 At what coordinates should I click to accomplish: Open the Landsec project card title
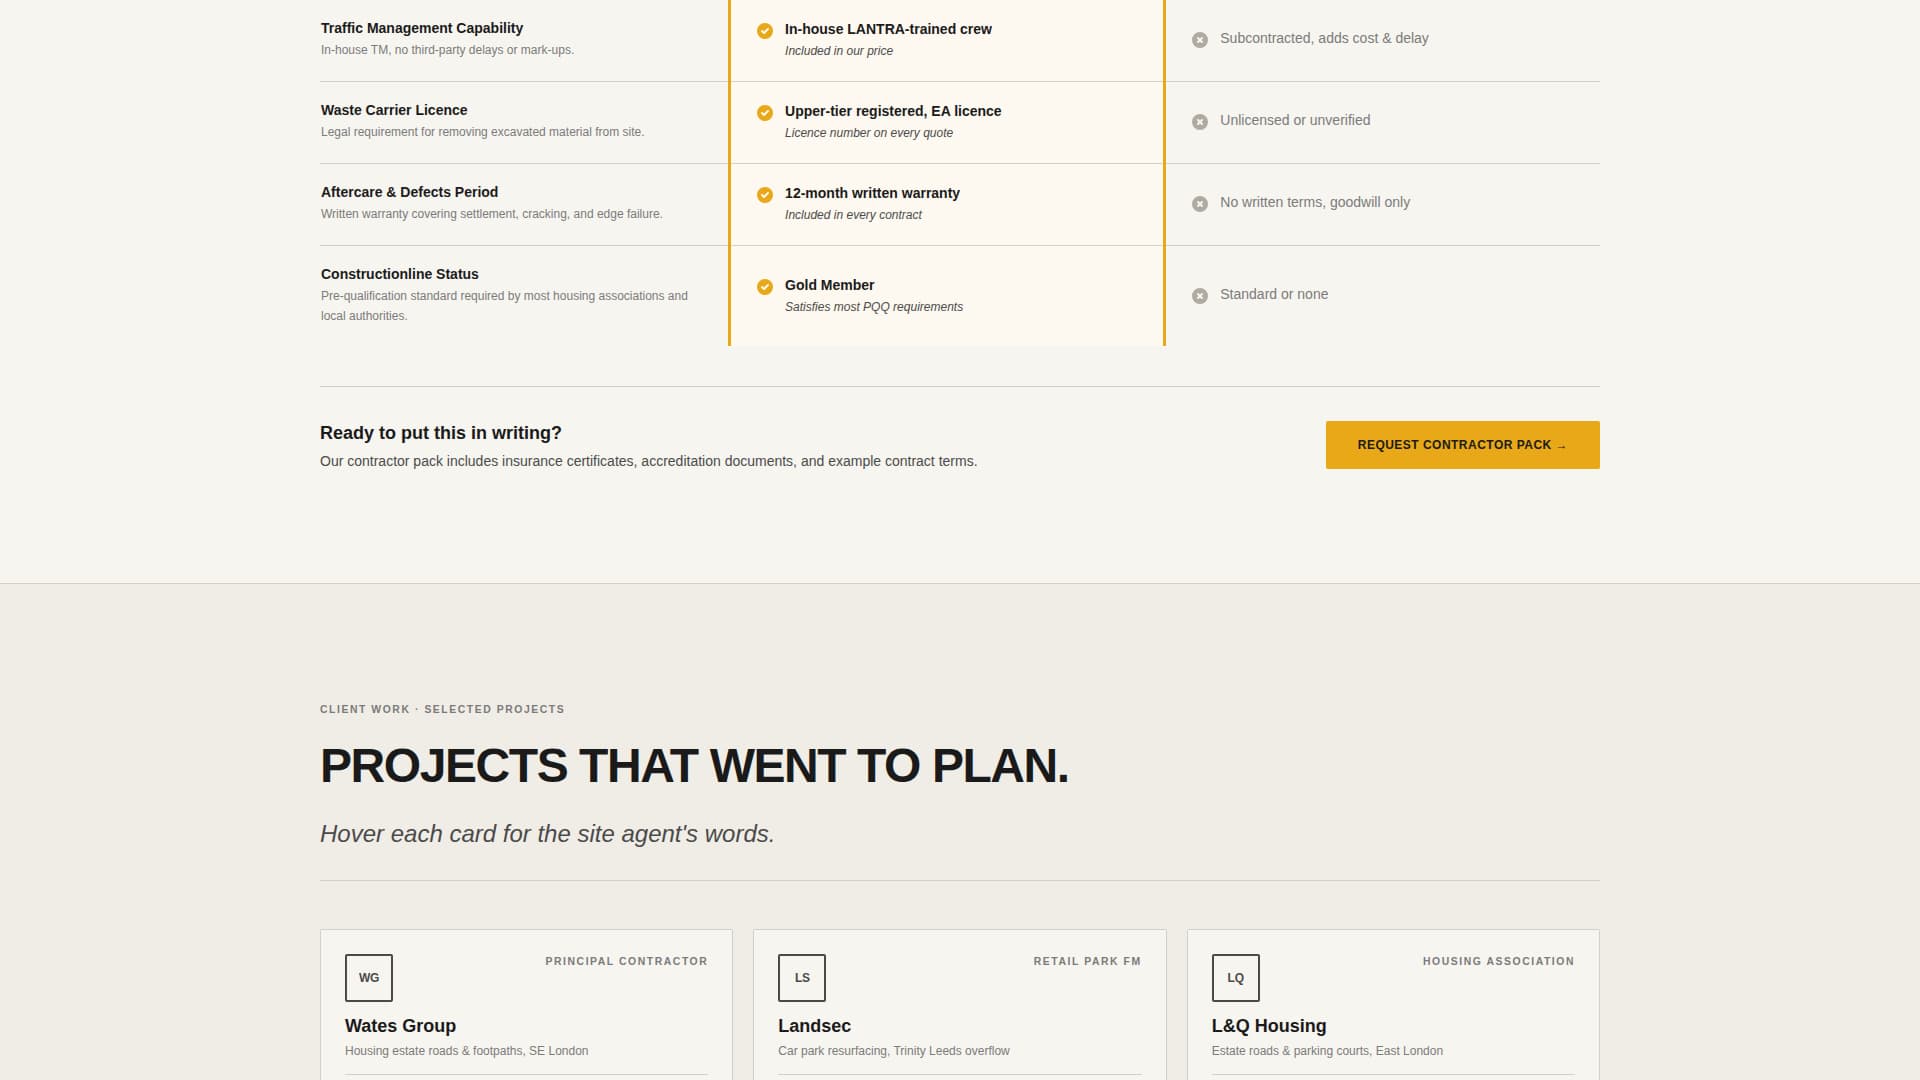814,1026
